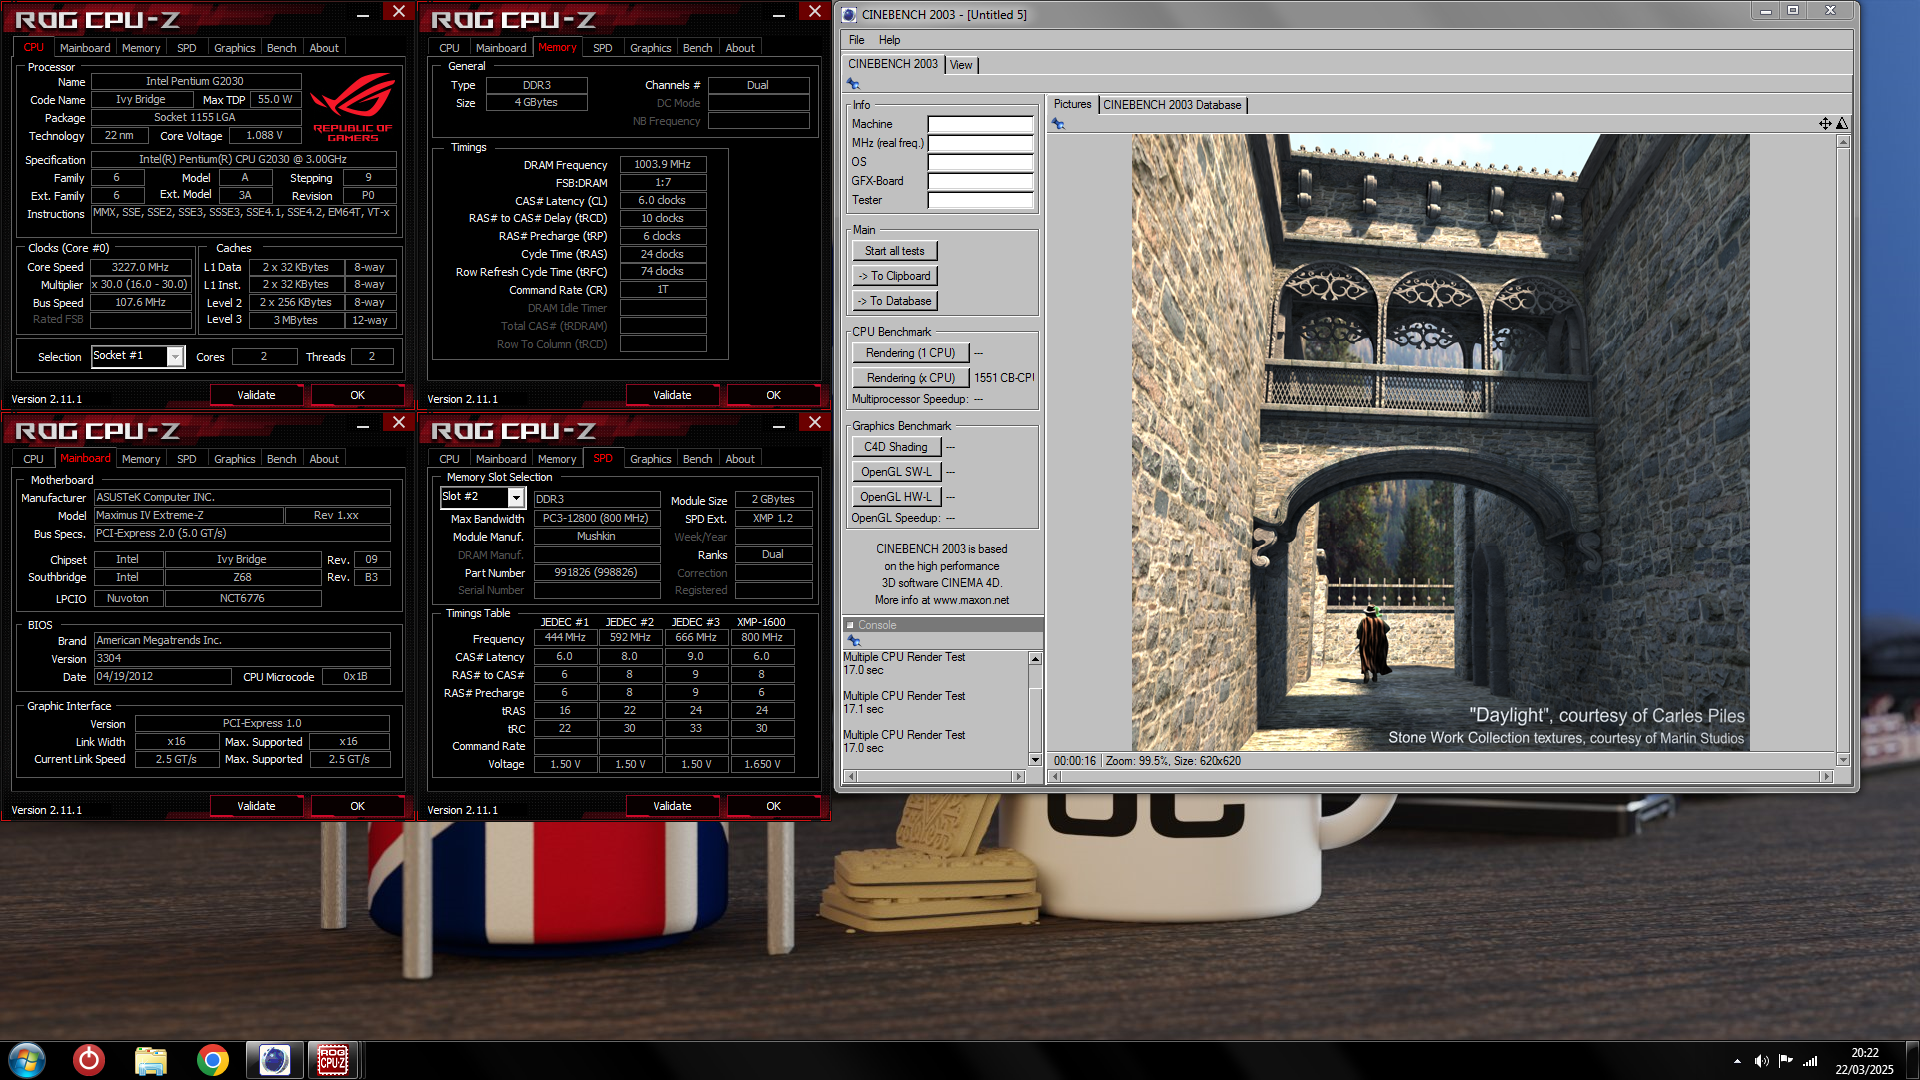
Task: Click the Republic of Gamers logo
Action: pyautogui.click(x=352, y=108)
